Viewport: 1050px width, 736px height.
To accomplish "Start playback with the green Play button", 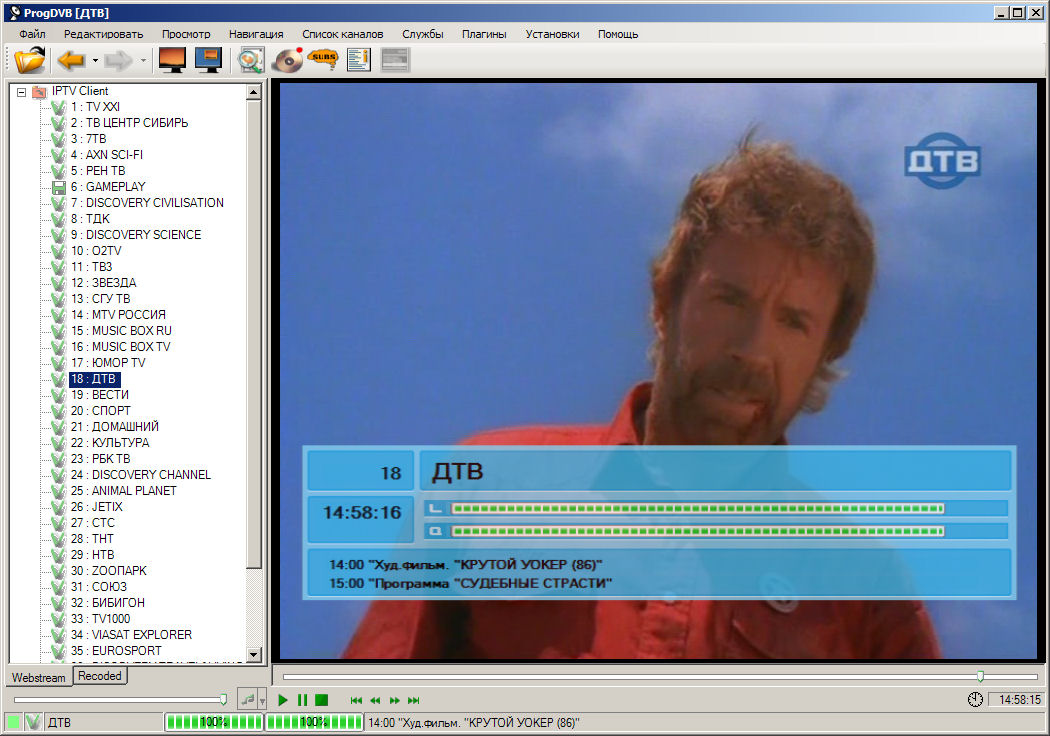I will (x=283, y=700).
